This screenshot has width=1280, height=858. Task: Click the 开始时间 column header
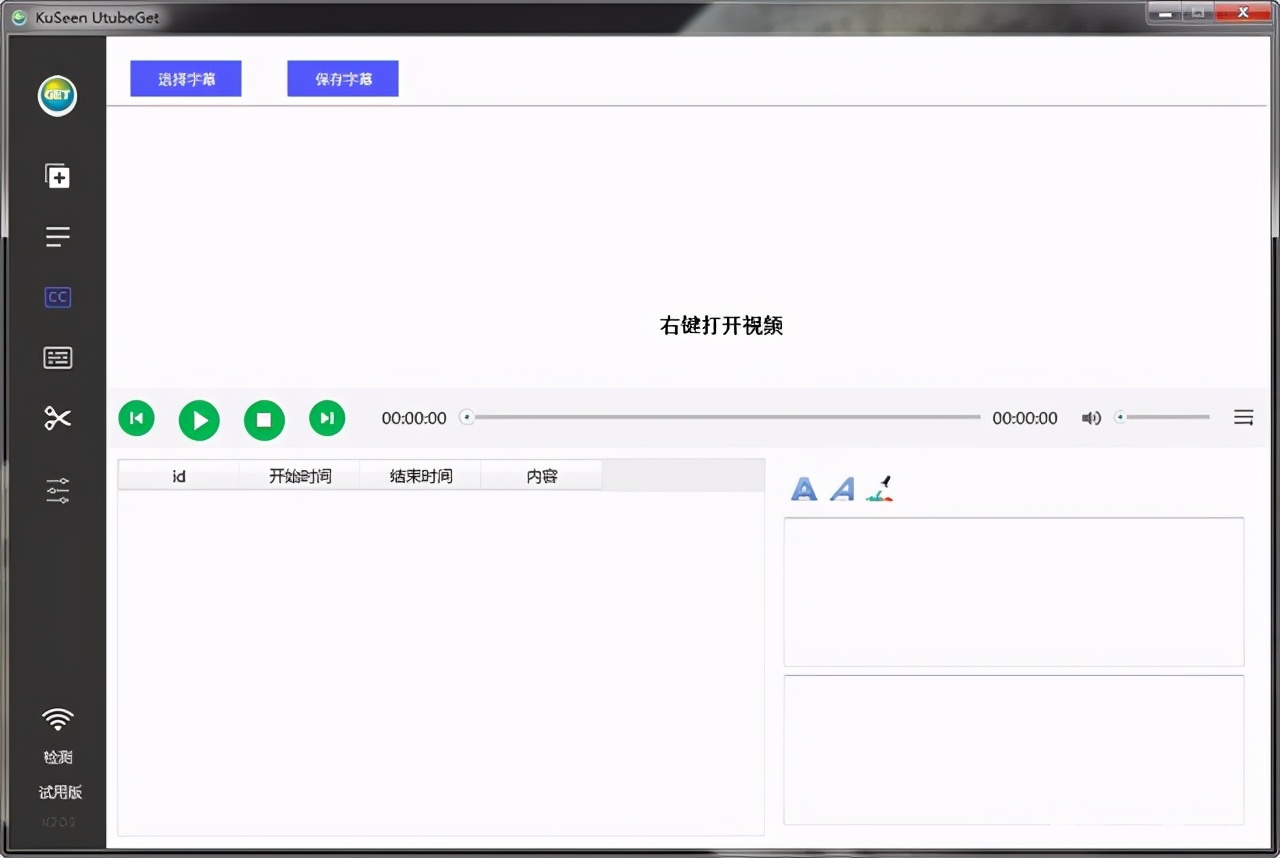pyautogui.click(x=299, y=476)
